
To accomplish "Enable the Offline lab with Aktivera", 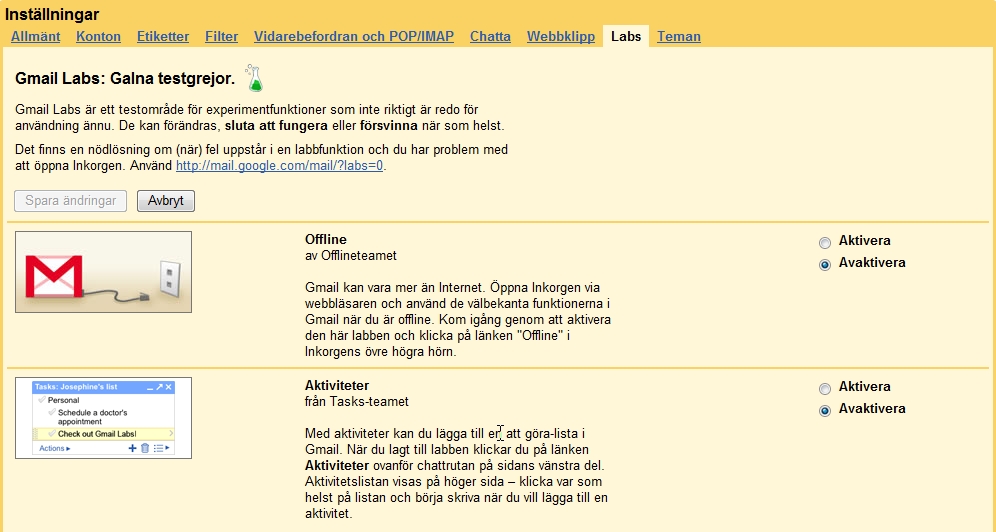I will click(824, 243).
